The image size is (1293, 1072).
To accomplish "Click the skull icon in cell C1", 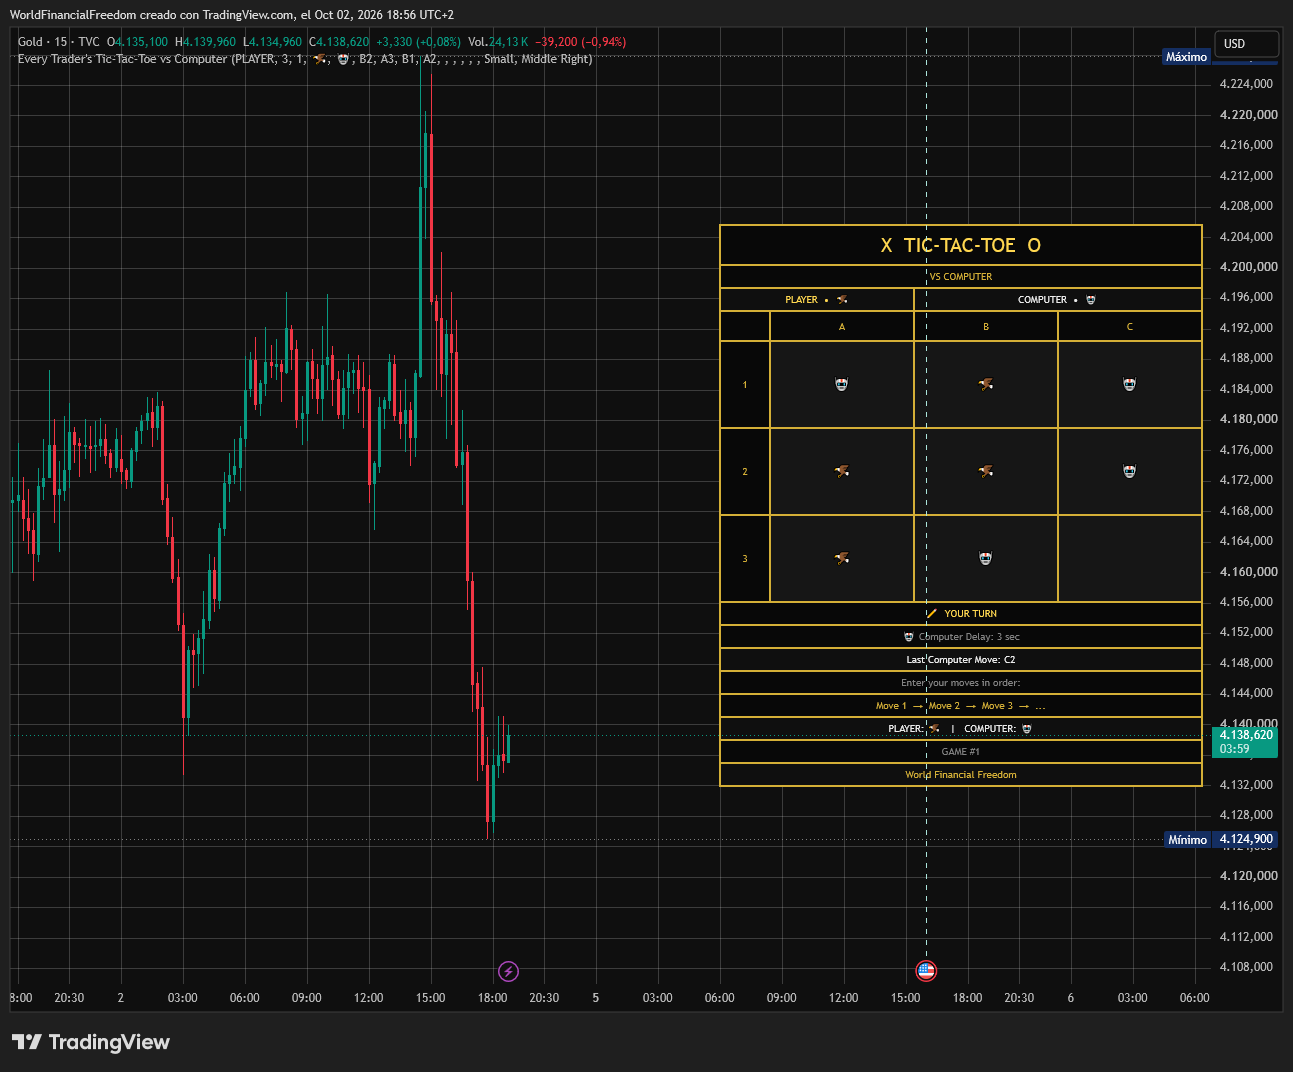I will coord(1129,384).
